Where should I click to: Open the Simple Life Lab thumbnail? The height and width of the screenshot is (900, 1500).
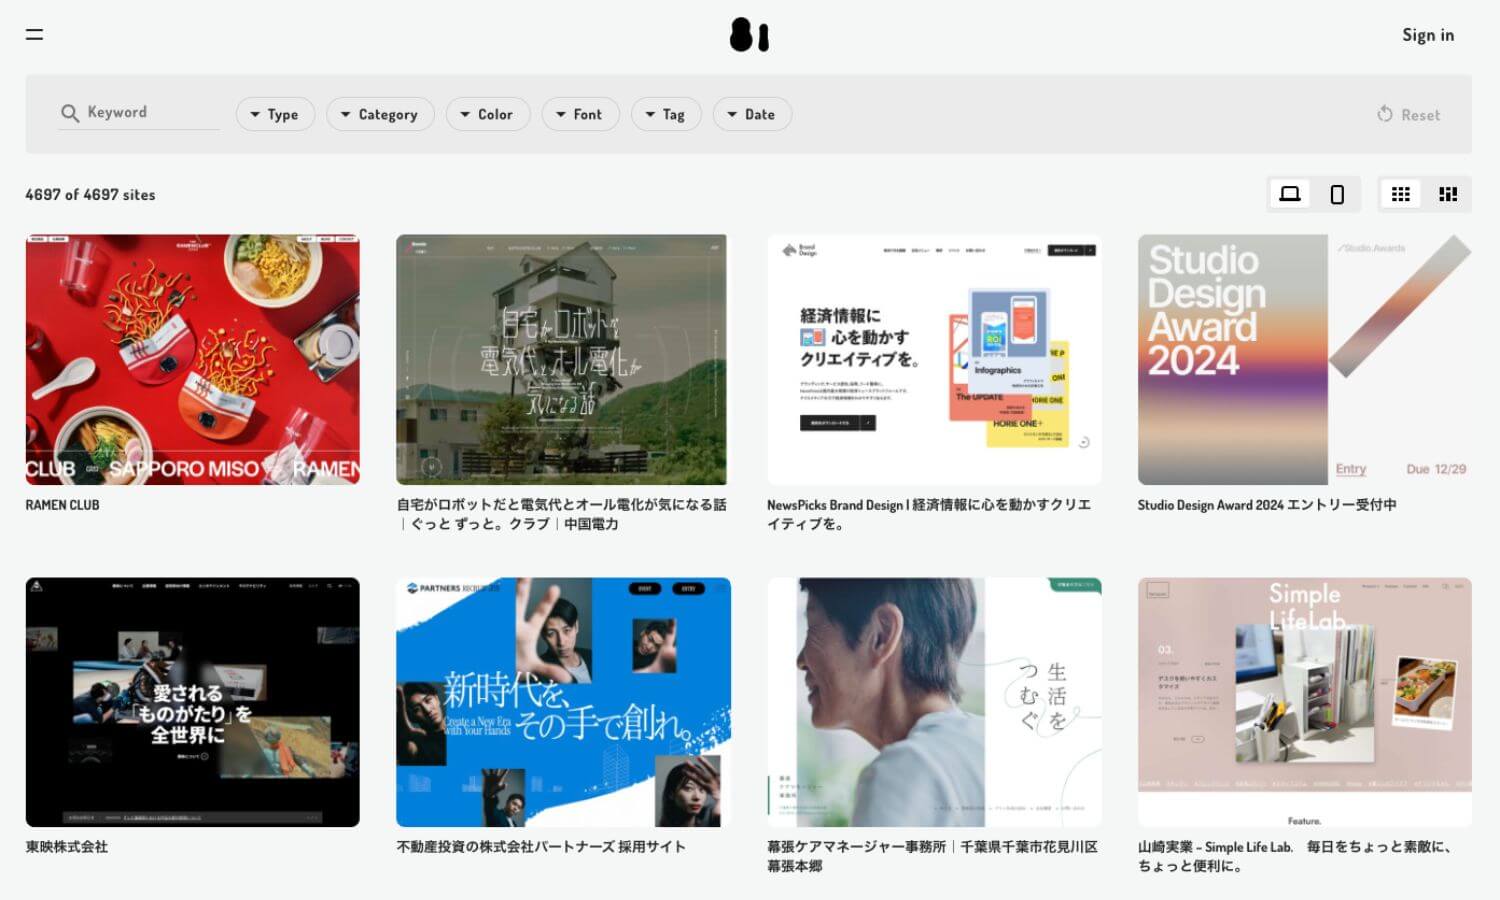coord(1305,702)
